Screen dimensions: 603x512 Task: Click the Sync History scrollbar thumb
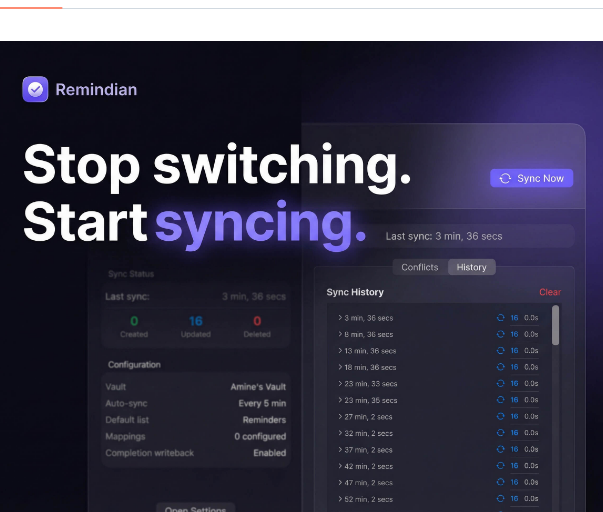[x=555, y=325]
